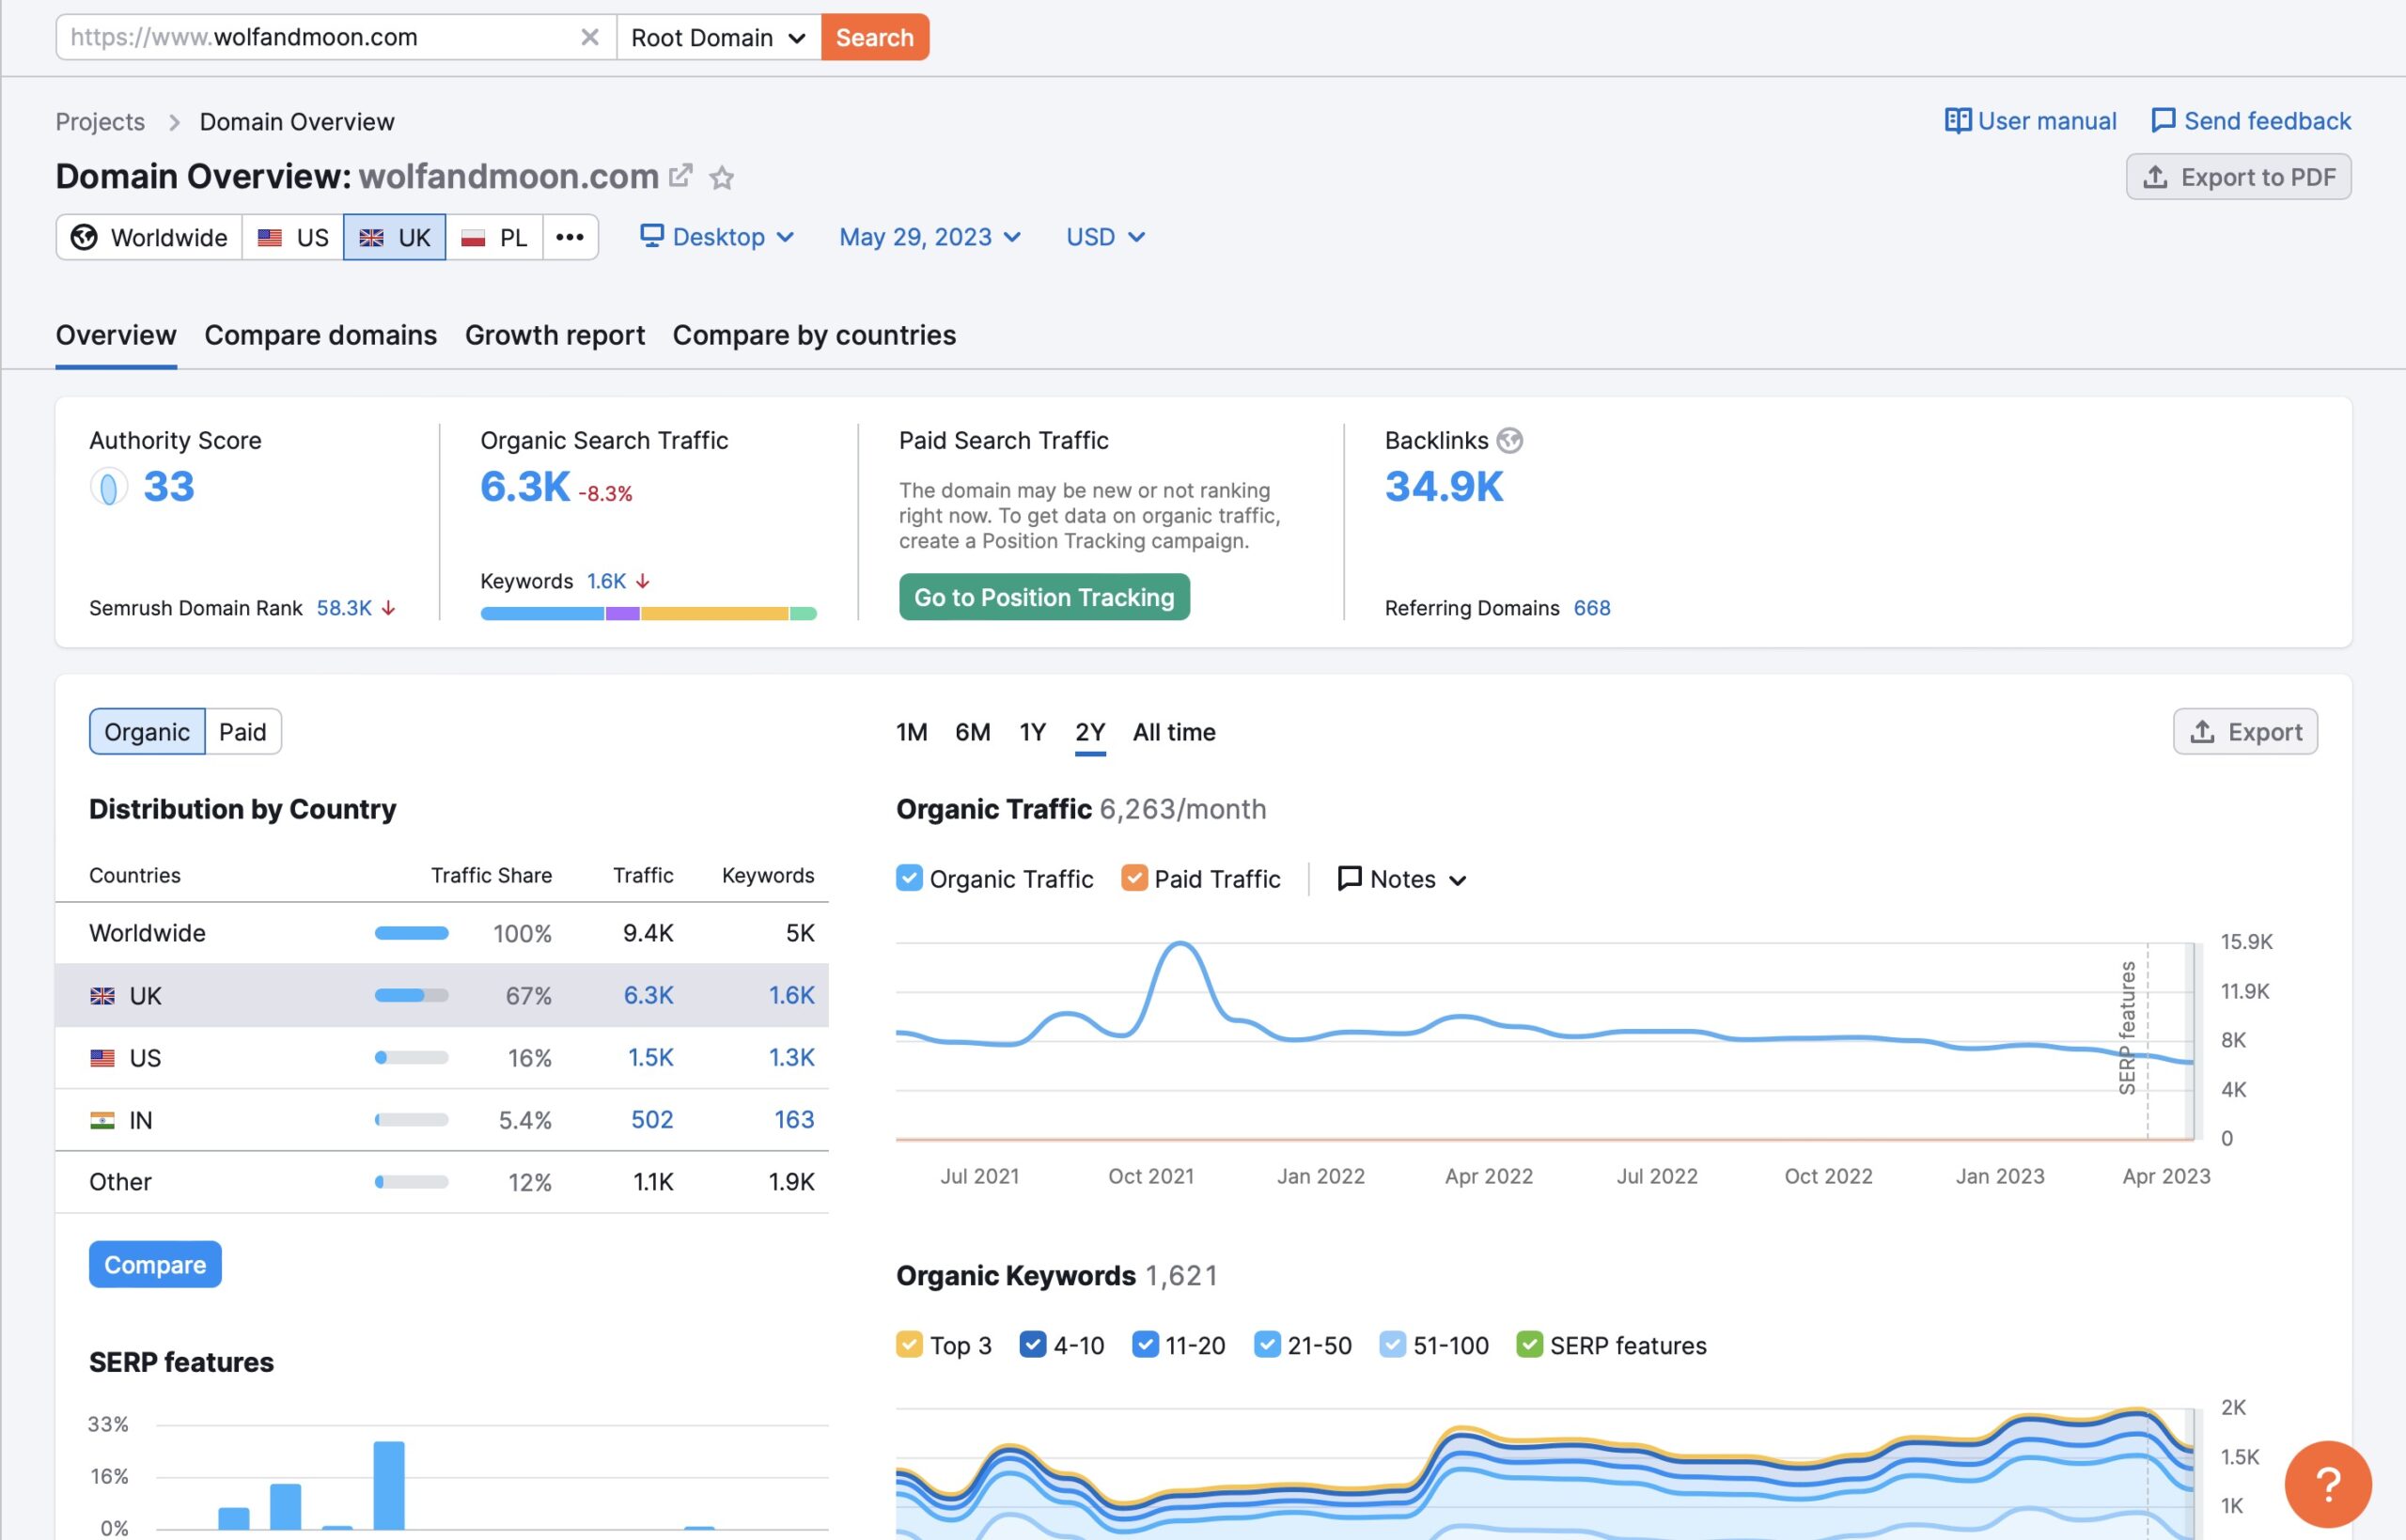Click the Desktop monitor icon
2406x1540 pixels.
pos(652,236)
